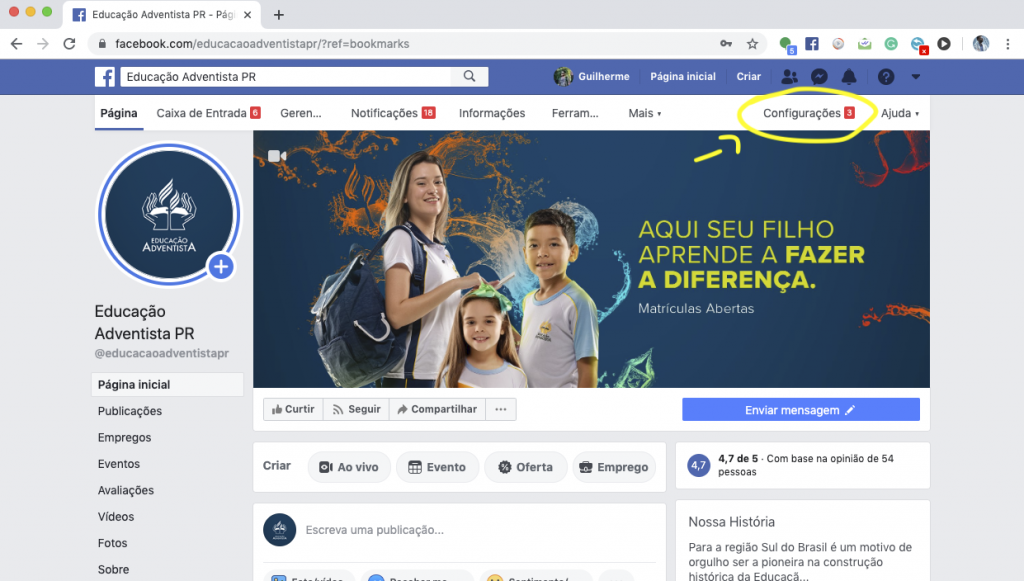Click the 4,7 rating badge

click(698, 465)
